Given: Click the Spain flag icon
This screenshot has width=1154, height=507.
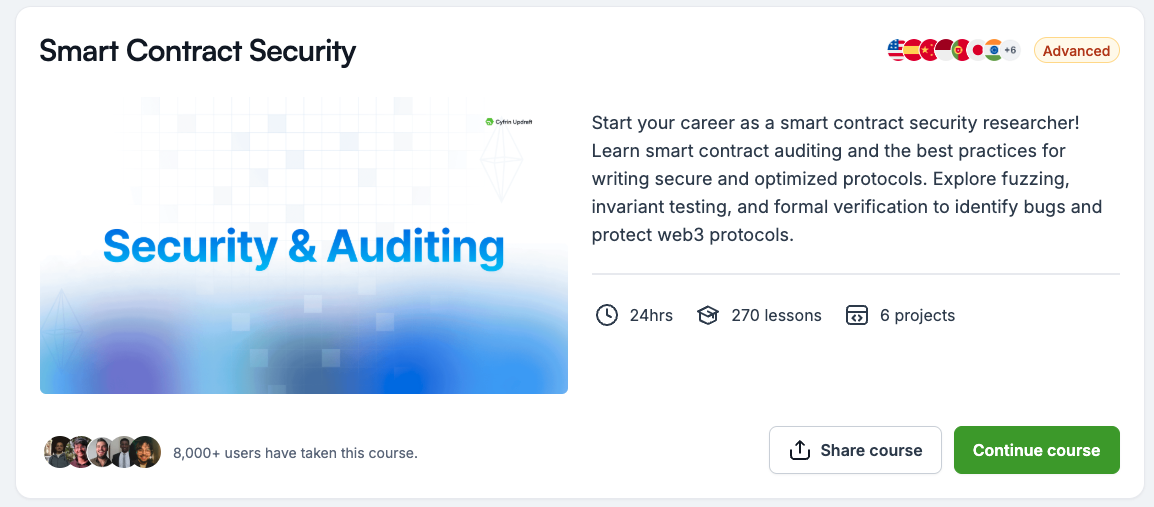Looking at the screenshot, I should pyautogui.click(x=911, y=50).
